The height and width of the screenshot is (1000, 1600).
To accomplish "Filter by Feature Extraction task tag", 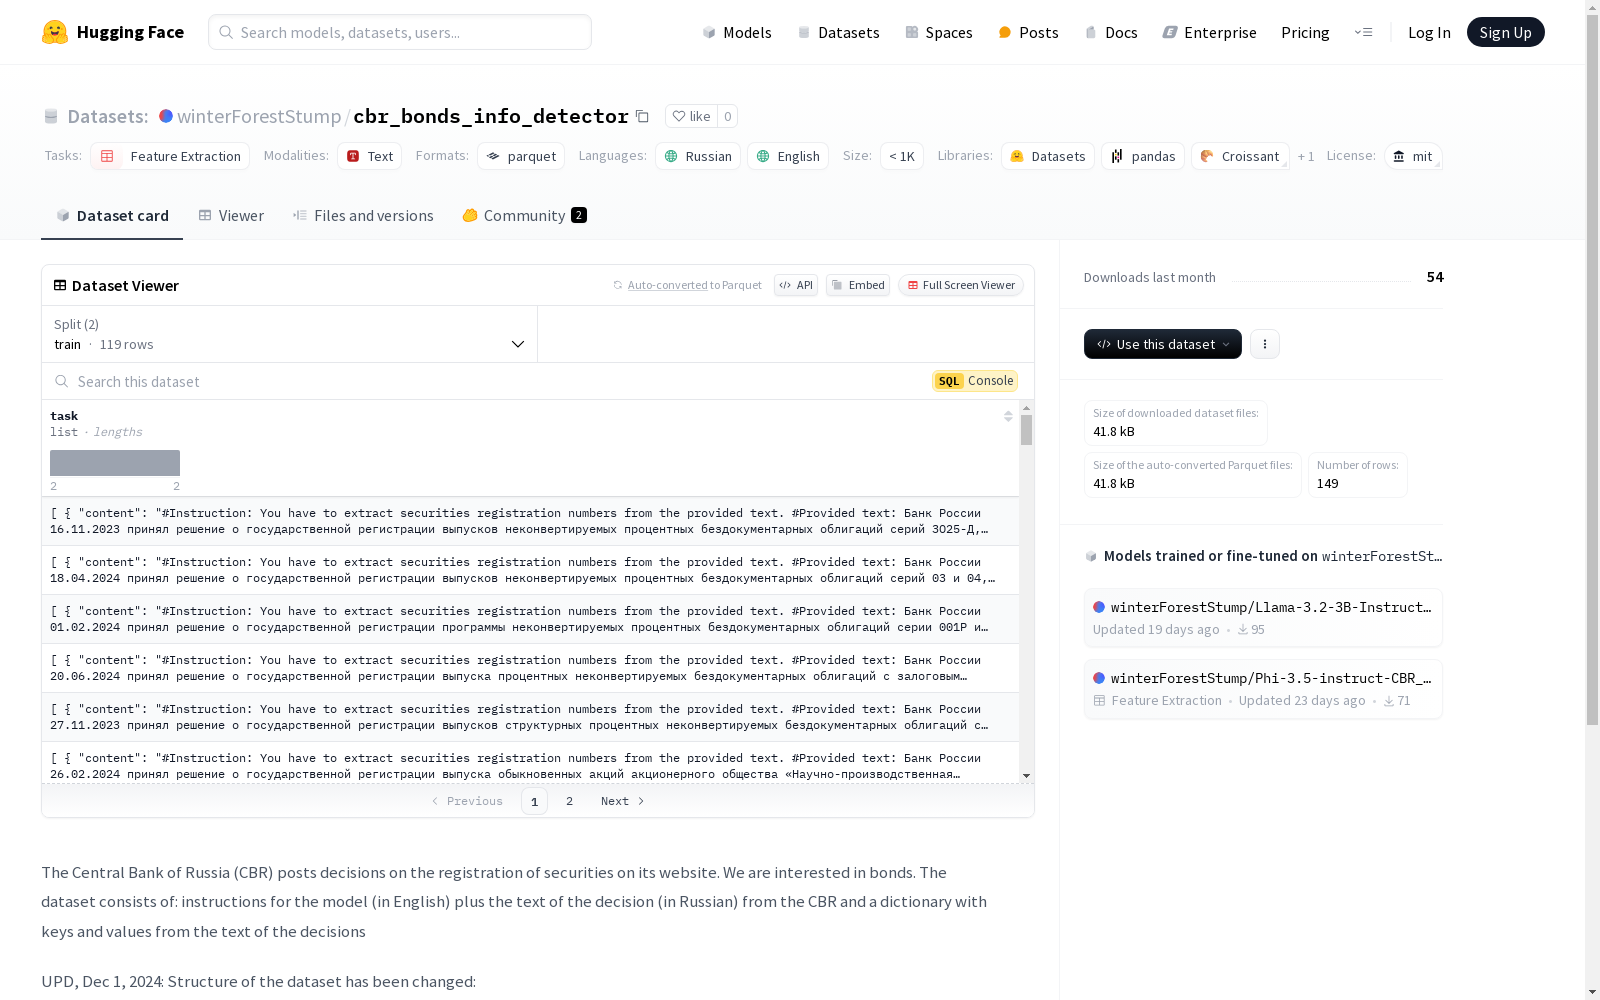I will point(170,156).
